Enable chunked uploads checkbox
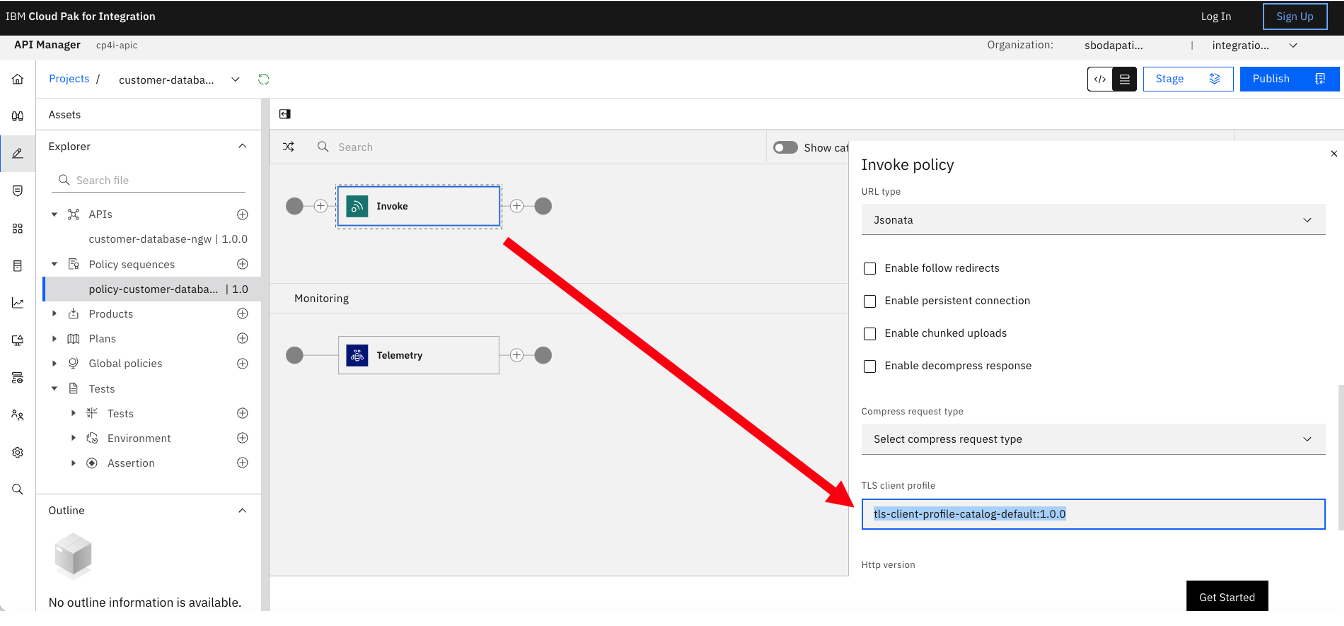The width and height of the screenshot is (1344, 626). pos(870,333)
